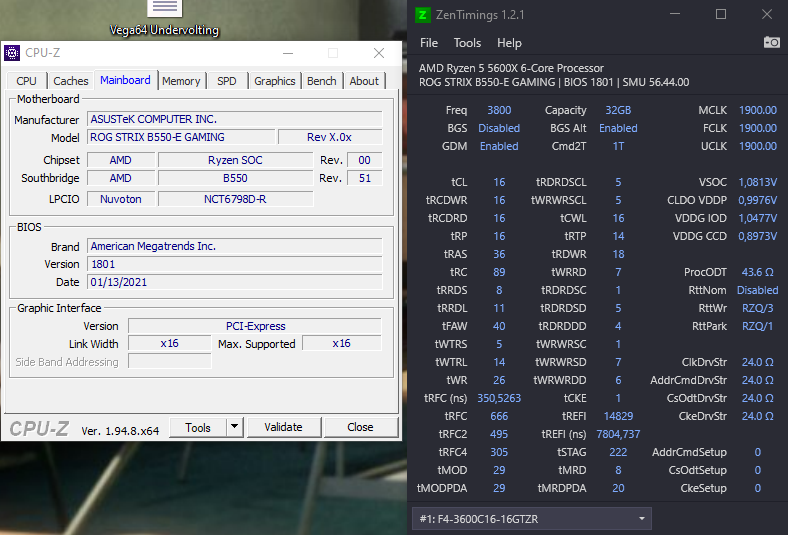Screen dimensions: 788x535
Task: Click the Capacity value 32GB
Action: [618, 110]
